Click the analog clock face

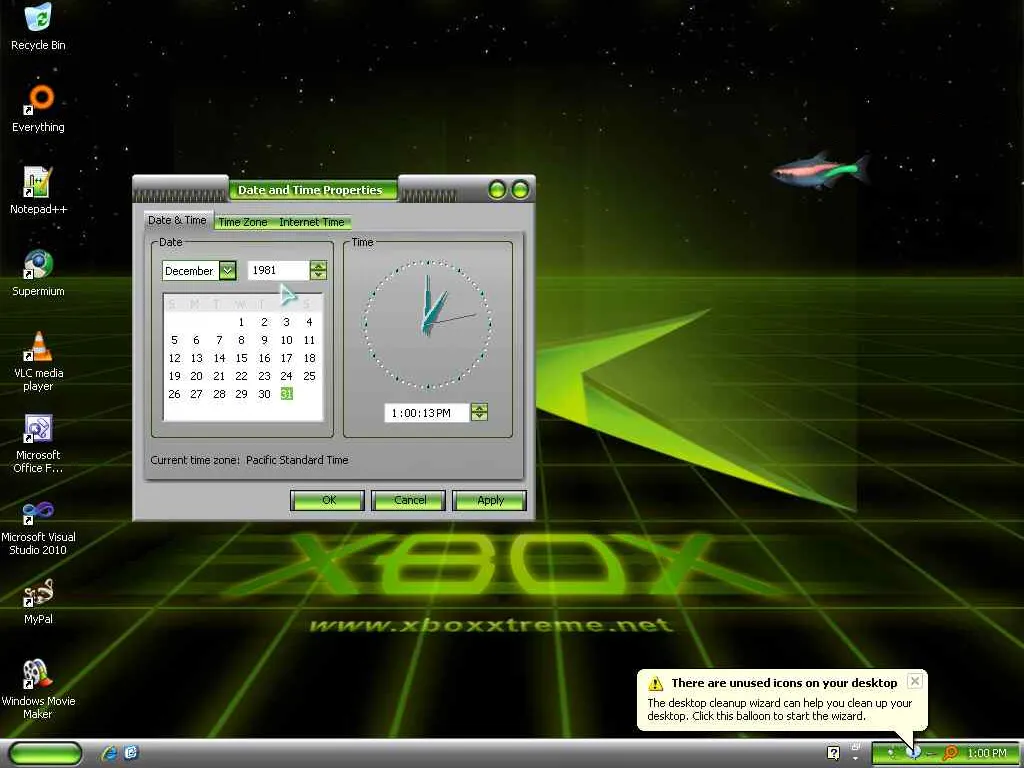[x=428, y=325]
